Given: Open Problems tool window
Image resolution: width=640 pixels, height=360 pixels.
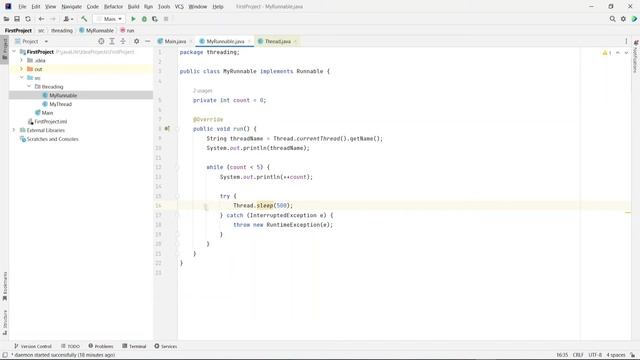Looking at the screenshot, I should pyautogui.click(x=101, y=346).
